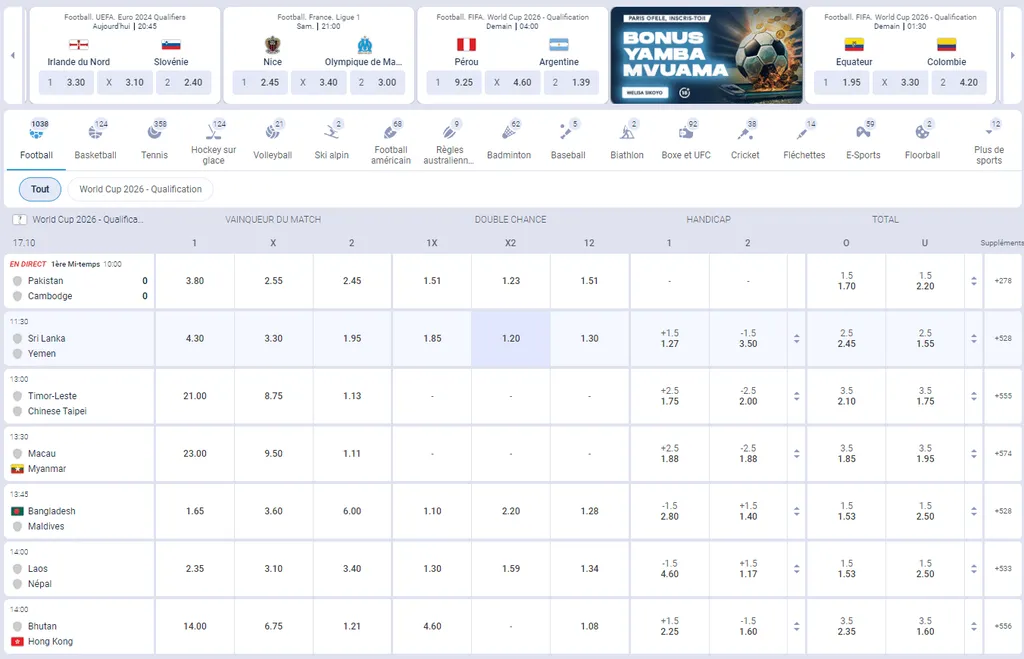Switch to the Tout filter tab
Screen dimensions: 1024x659
pyautogui.click(x=40, y=189)
